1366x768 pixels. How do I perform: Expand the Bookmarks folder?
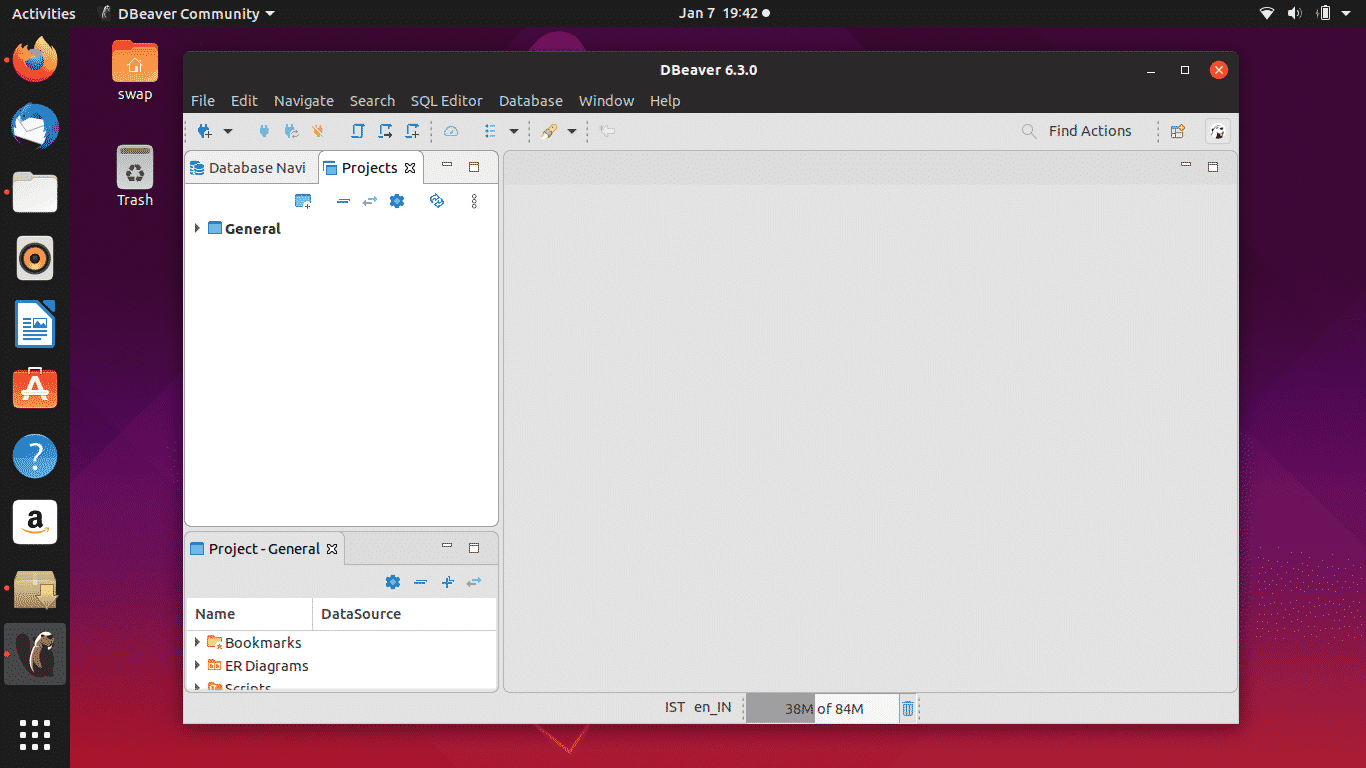click(197, 642)
